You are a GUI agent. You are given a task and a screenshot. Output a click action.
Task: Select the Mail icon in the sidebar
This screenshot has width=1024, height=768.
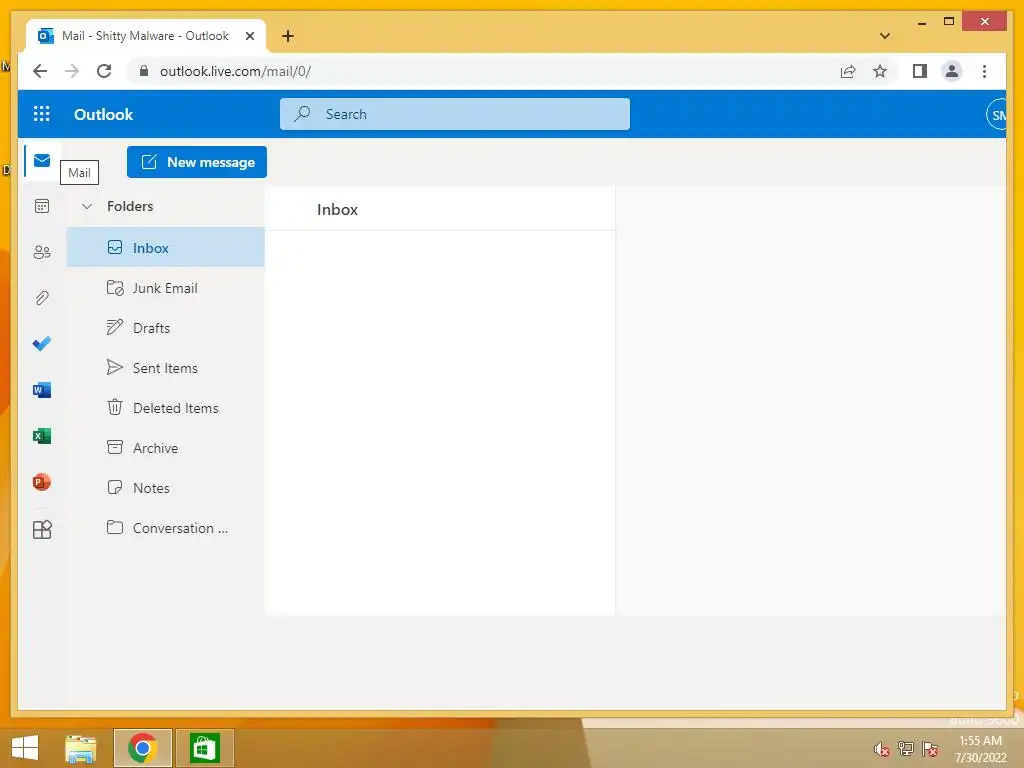(42, 161)
